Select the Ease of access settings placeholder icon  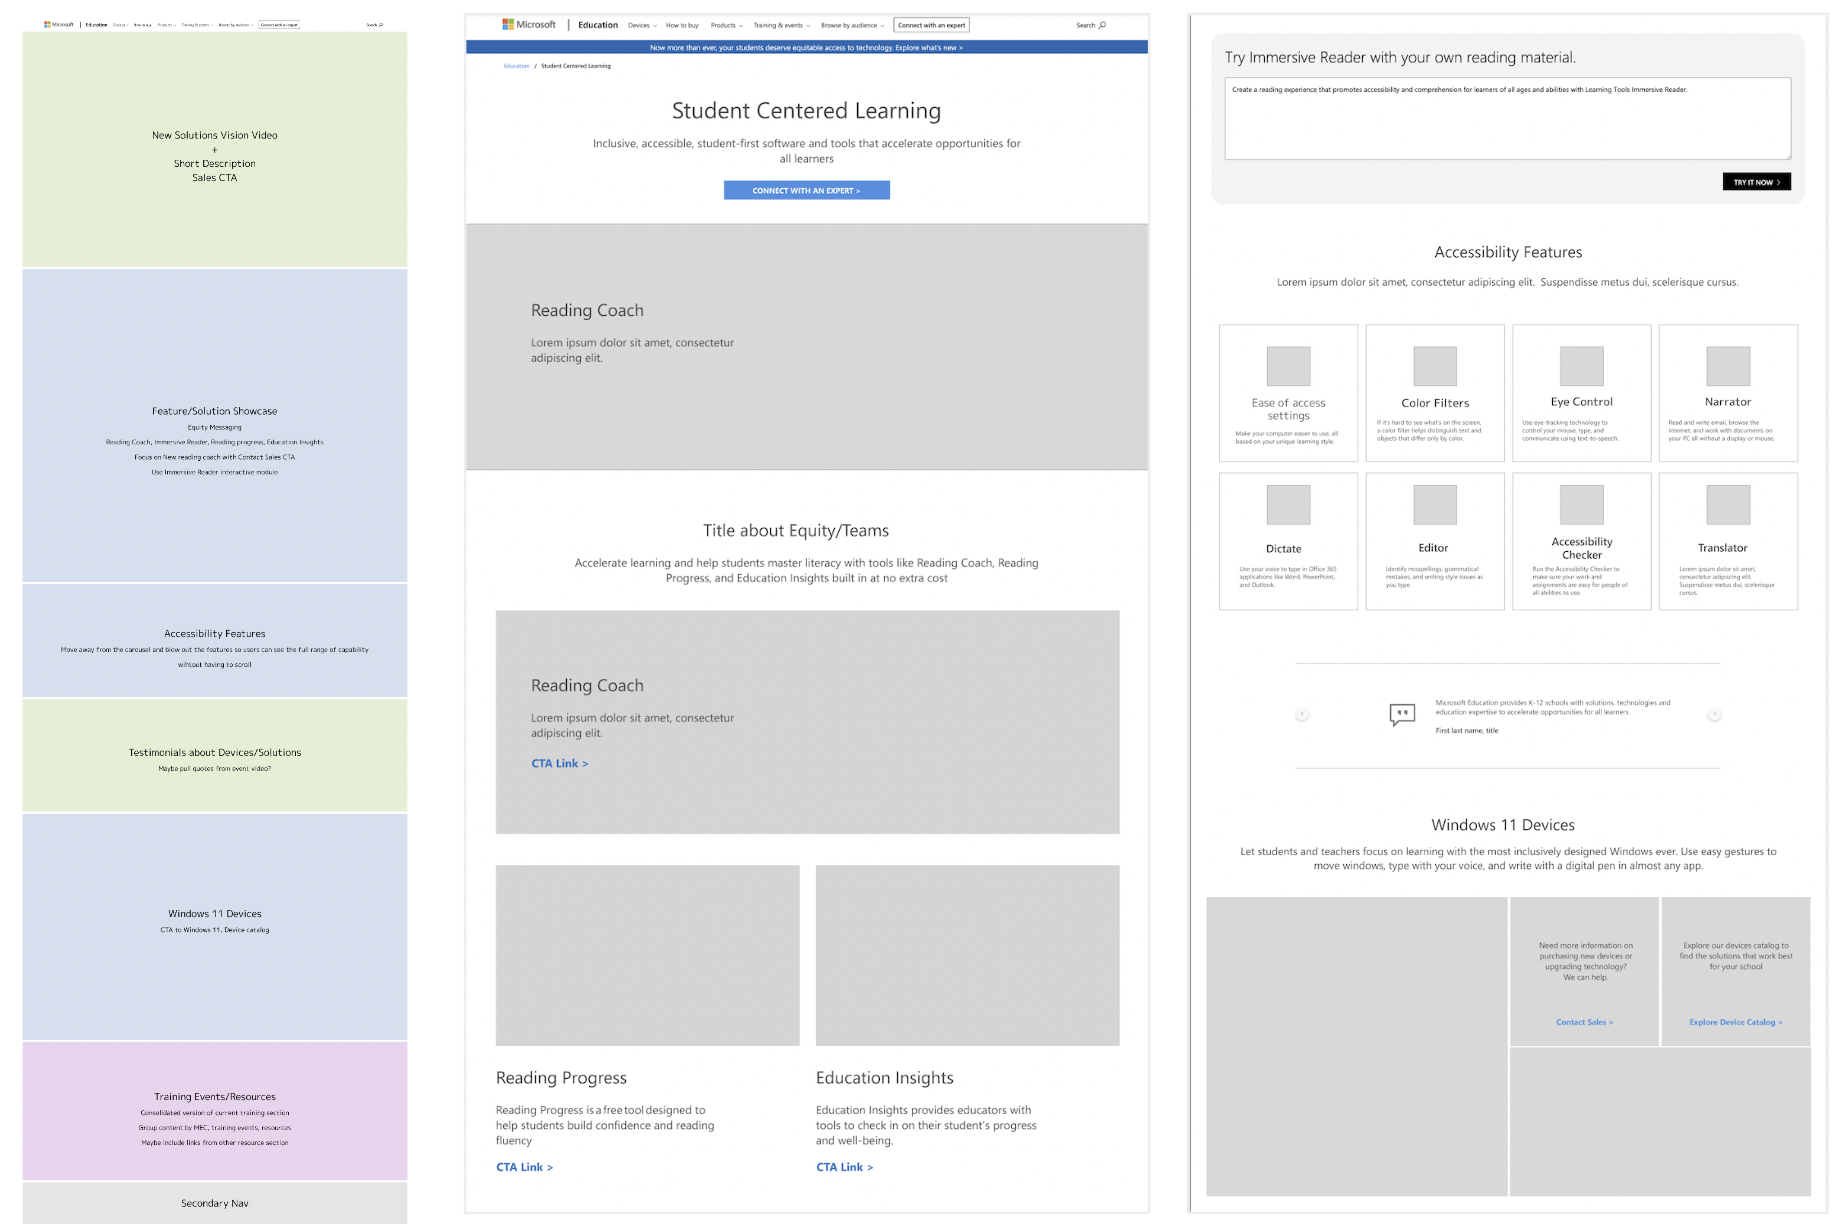(1288, 366)
